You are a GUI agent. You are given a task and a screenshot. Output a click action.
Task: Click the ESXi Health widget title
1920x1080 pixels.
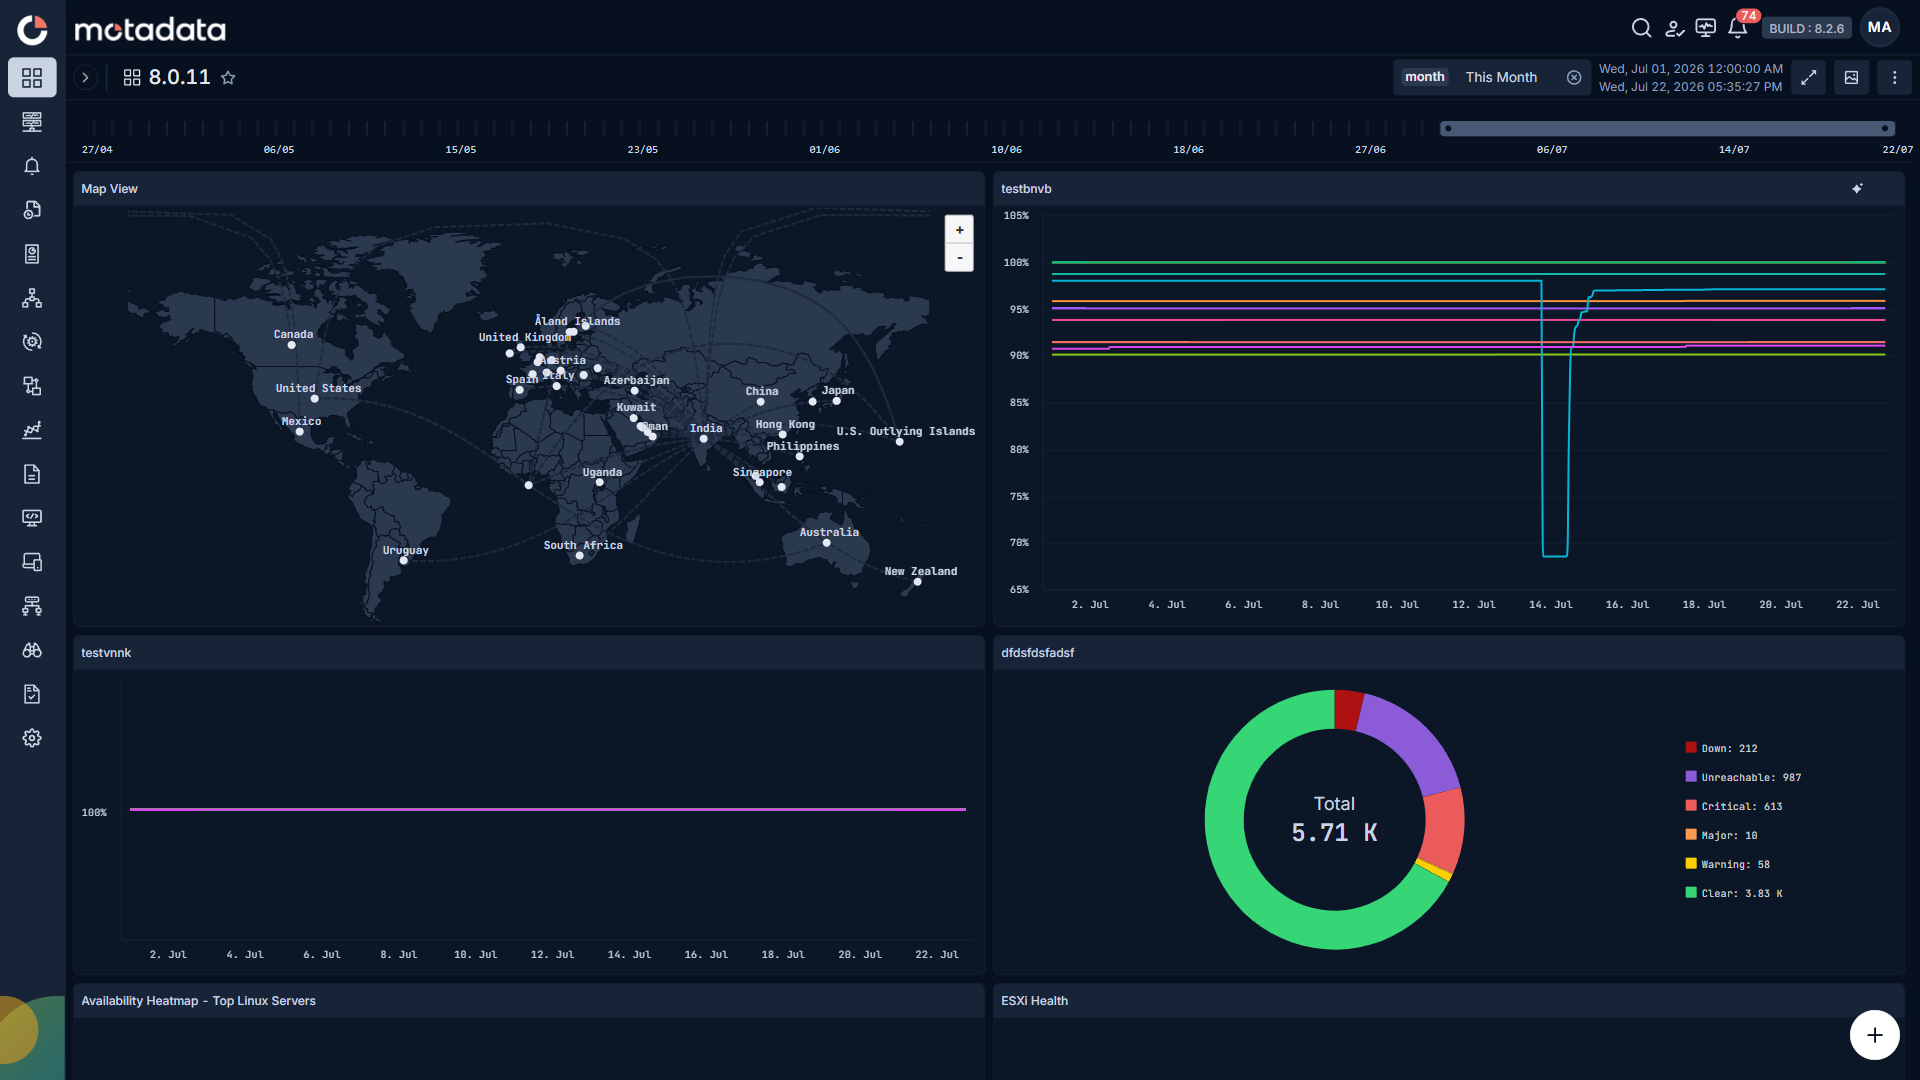1034,1001
